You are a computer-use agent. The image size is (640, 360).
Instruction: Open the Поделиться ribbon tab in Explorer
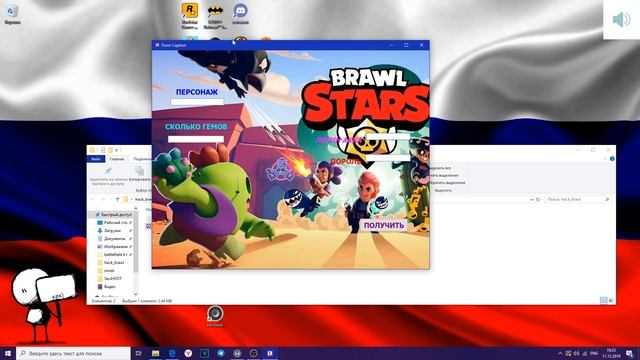coord(142,159)
